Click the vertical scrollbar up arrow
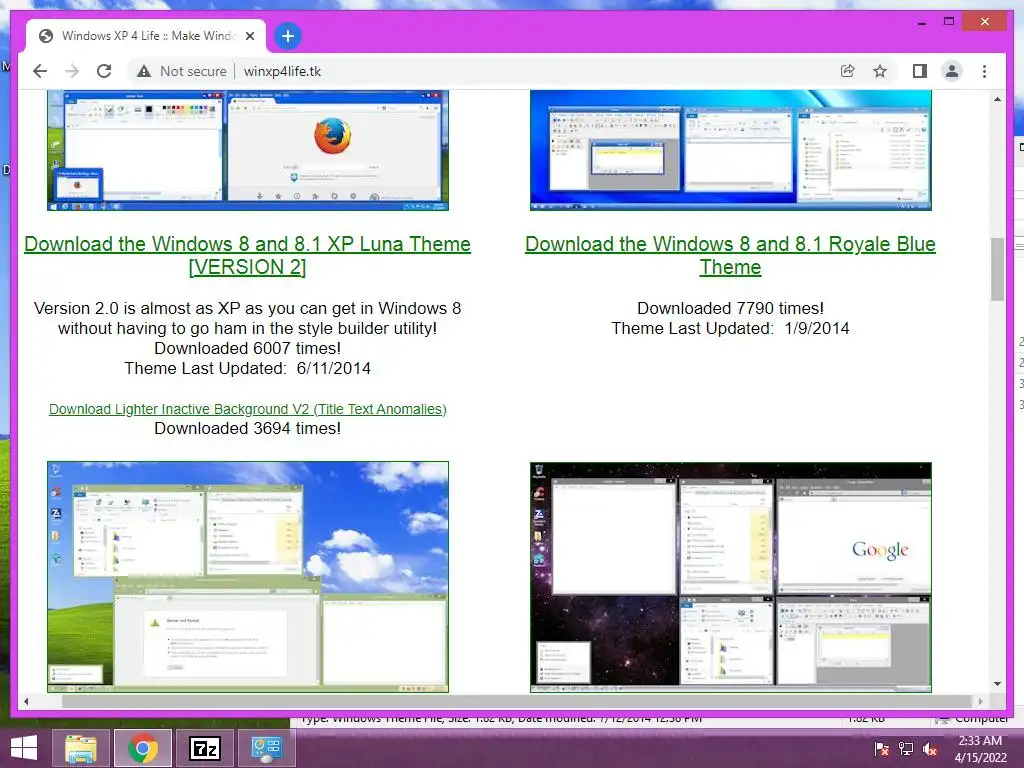The height and width of the screenshot is (768, 1024). pyautogui.click(x=997, y=99)
